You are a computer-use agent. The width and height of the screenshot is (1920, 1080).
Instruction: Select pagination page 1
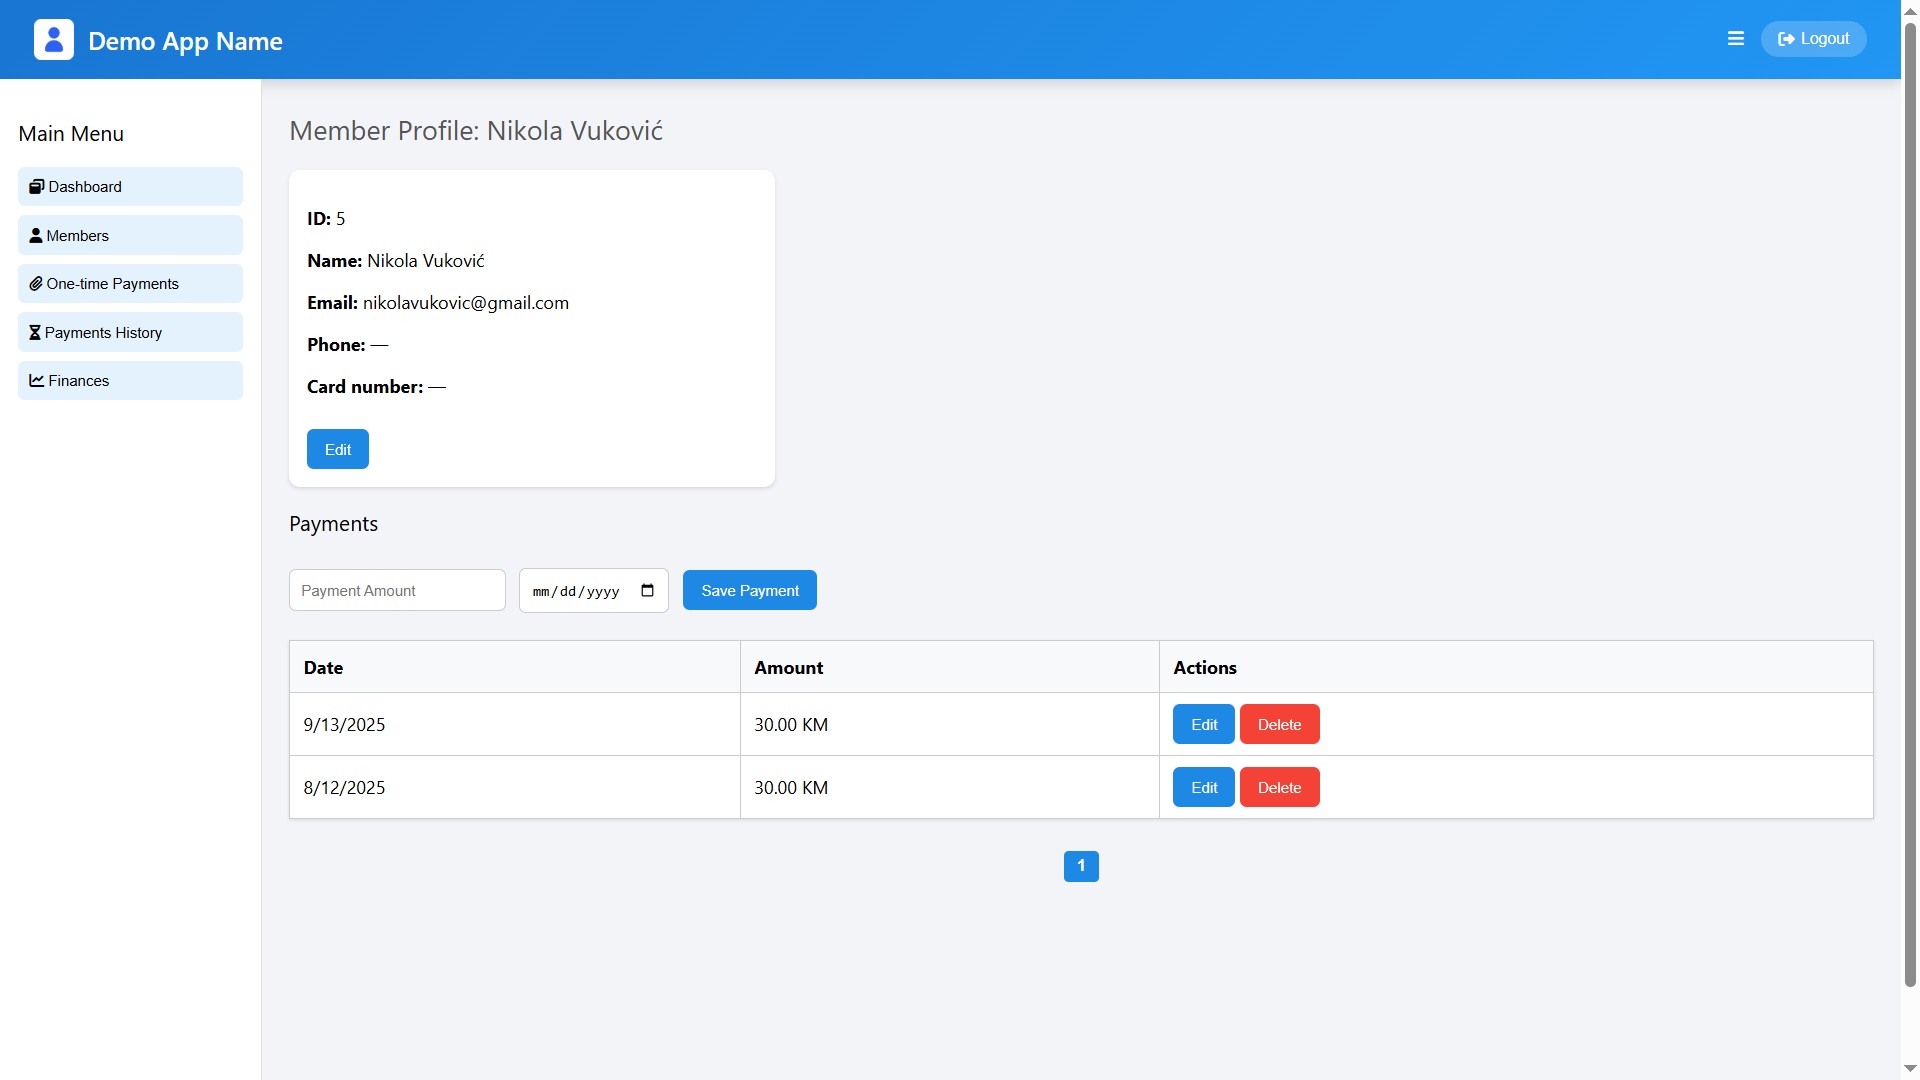1081,866
